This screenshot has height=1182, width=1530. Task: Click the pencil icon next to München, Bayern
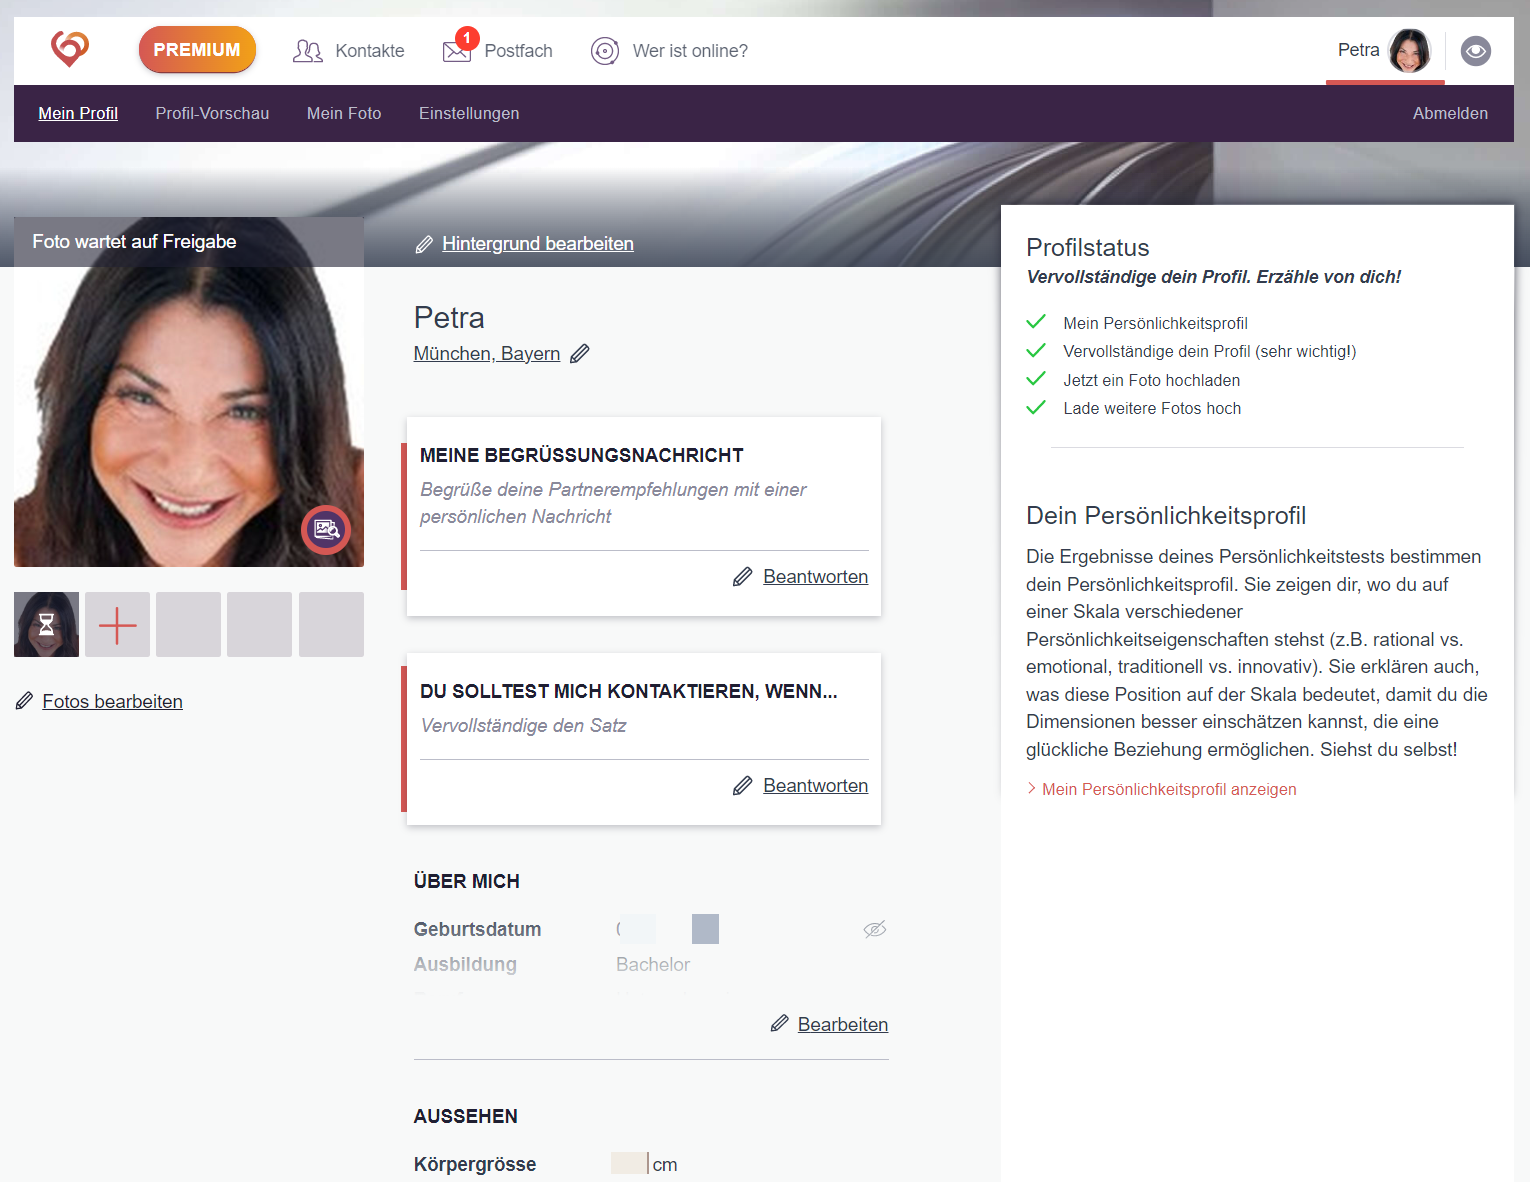(580, 354)
